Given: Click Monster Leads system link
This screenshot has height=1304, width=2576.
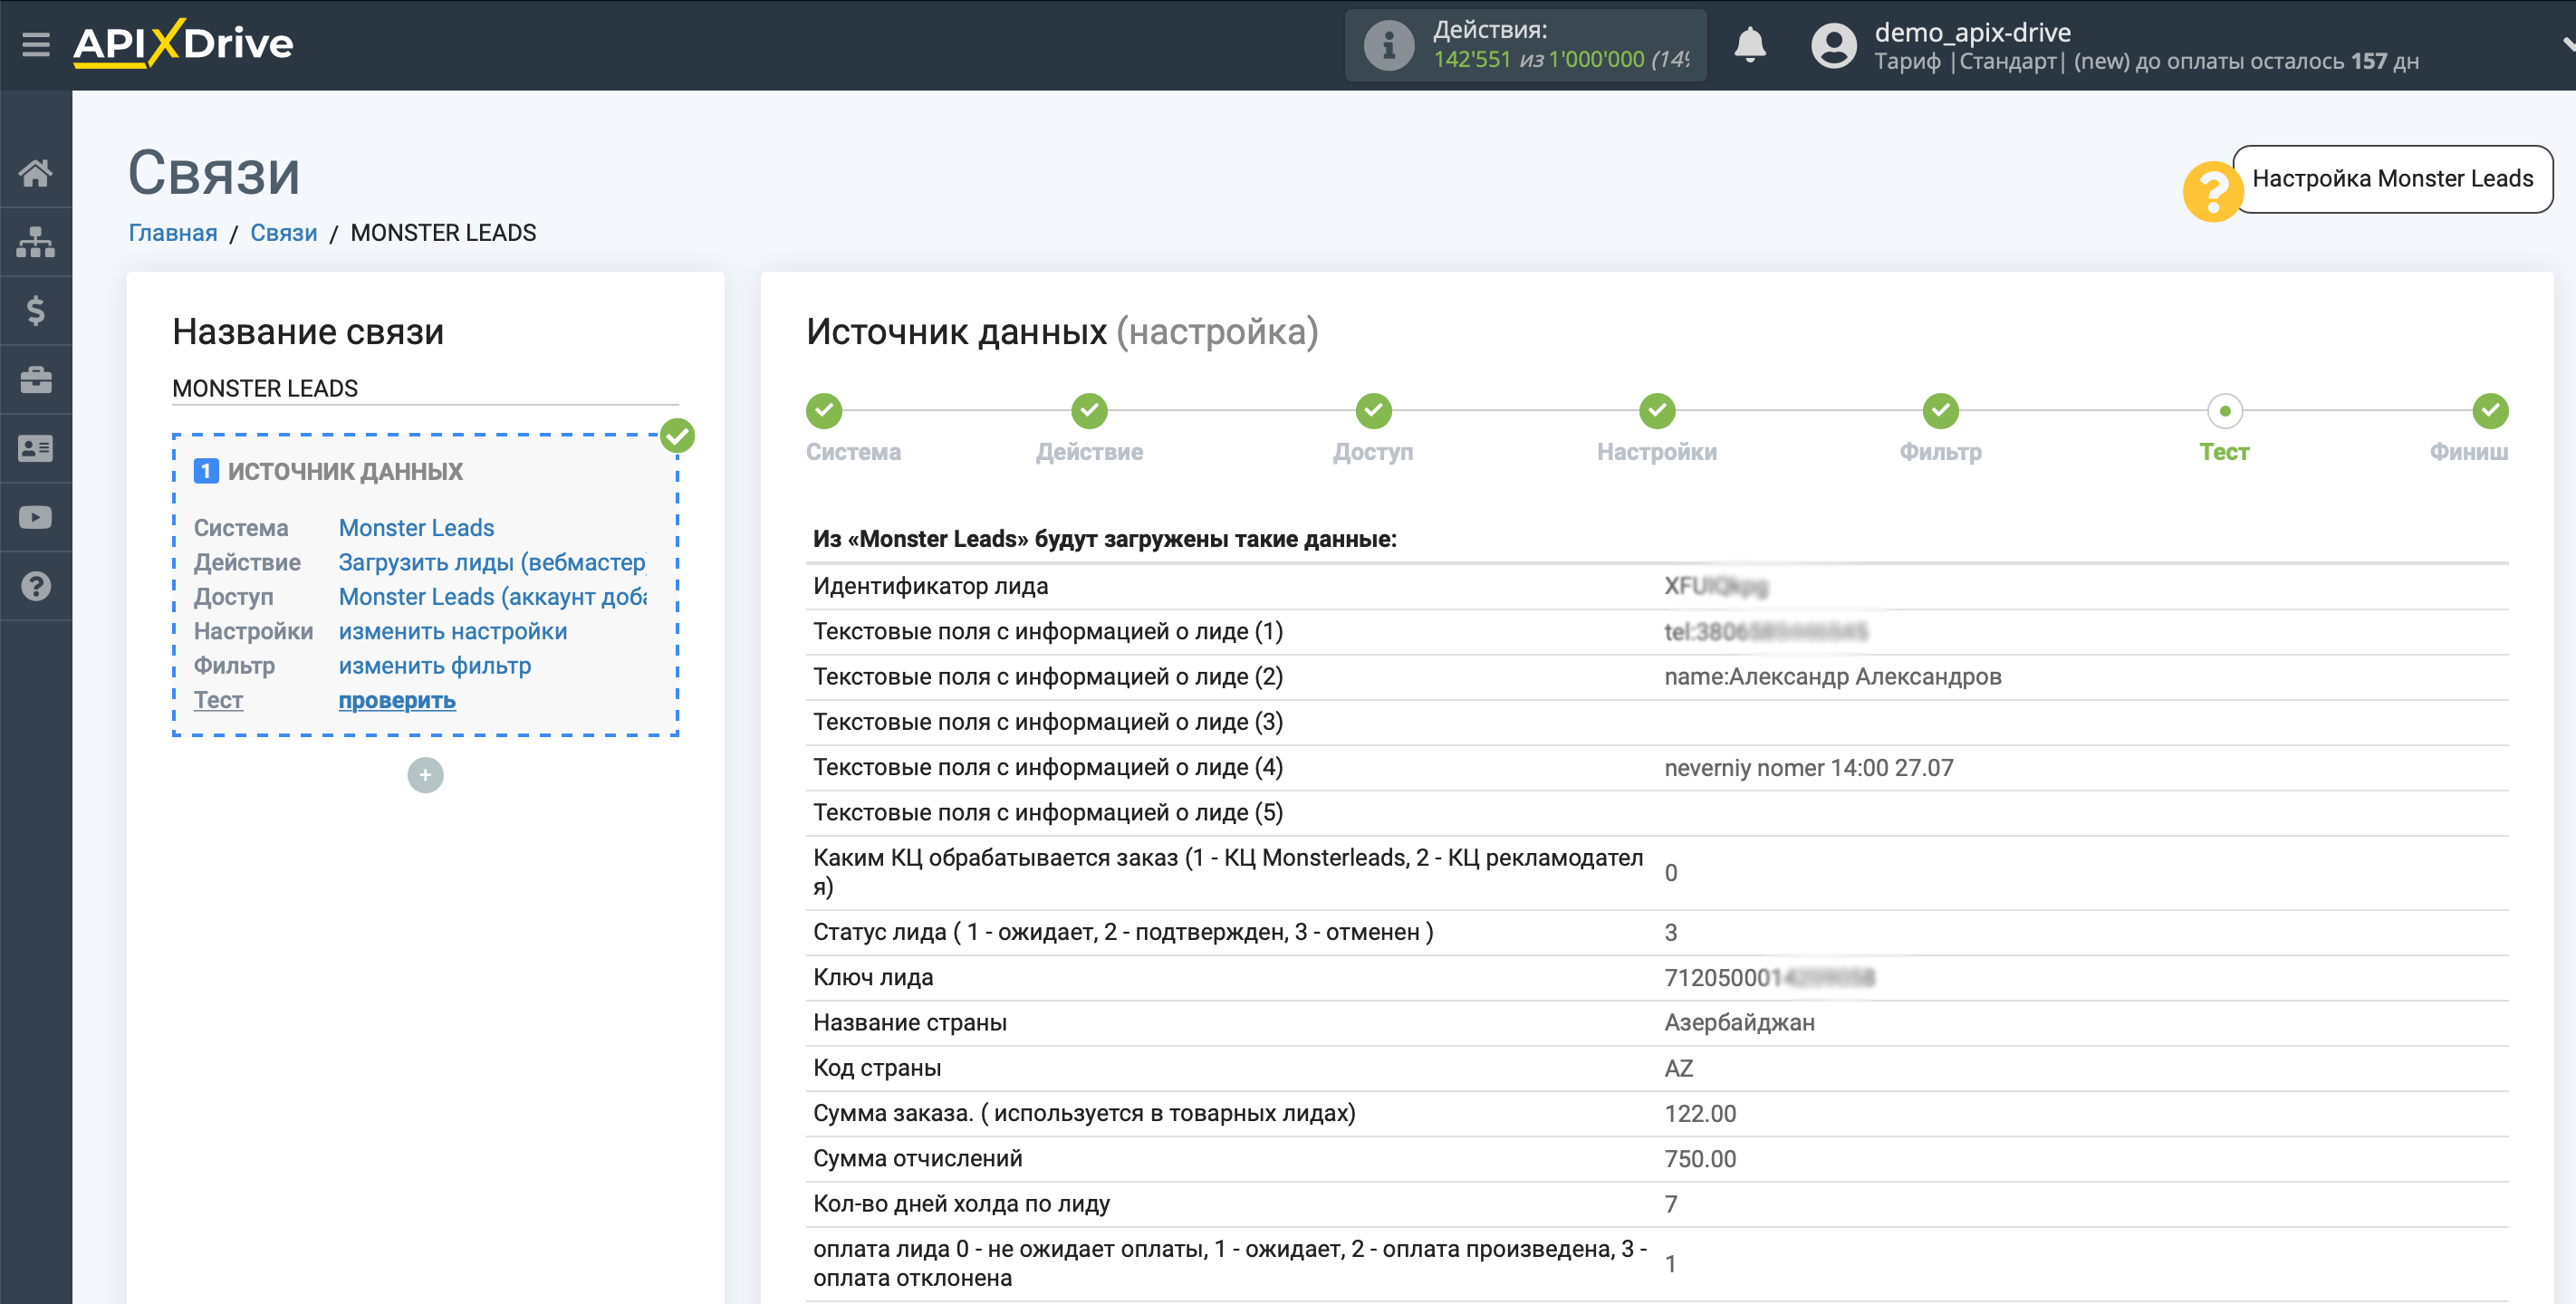Looking at the screenshot, I should 416,528.
